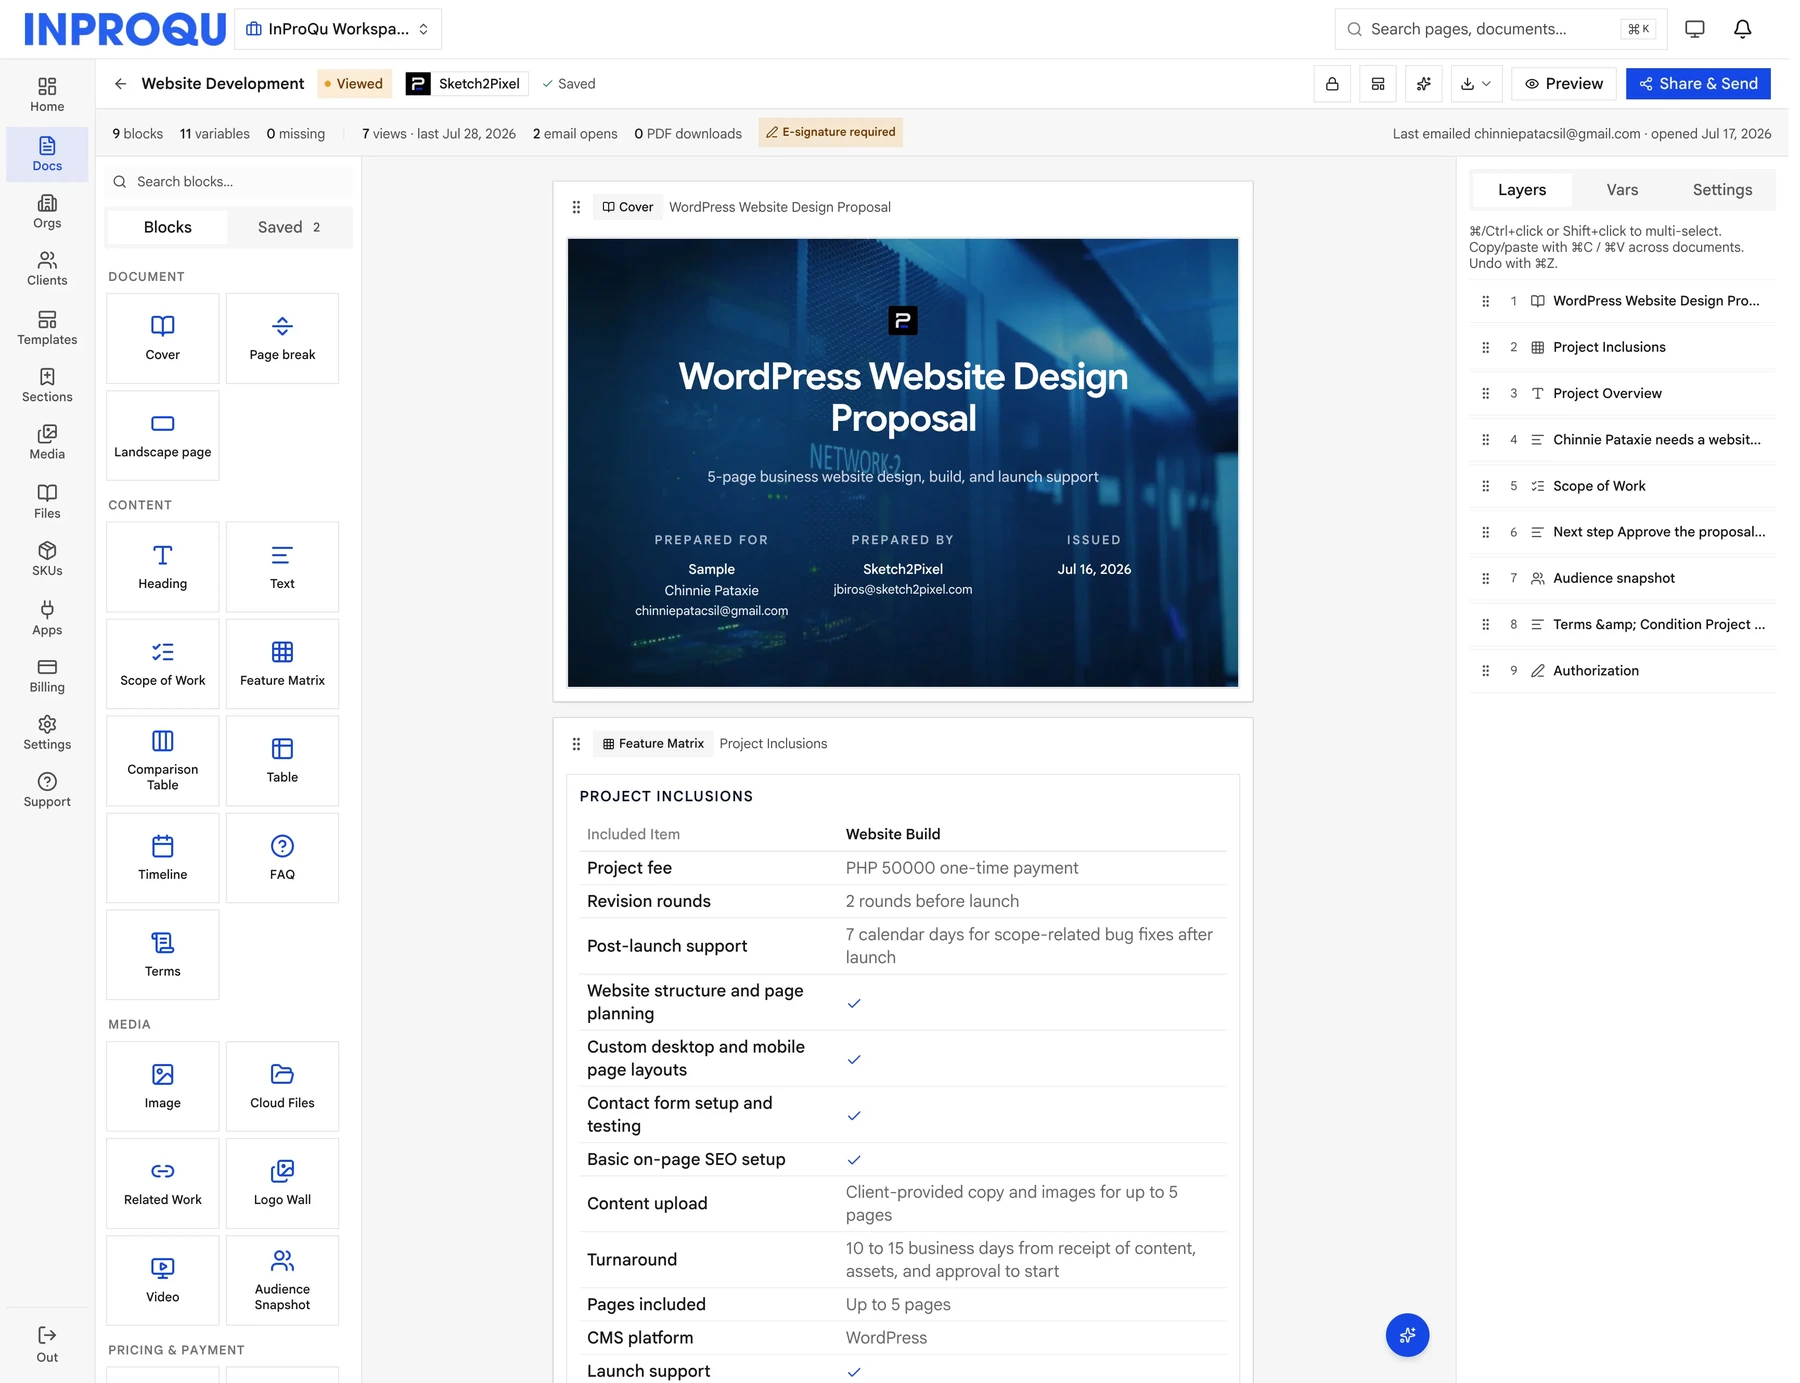Click the lock icon in the toolbar

point(1332,84)
